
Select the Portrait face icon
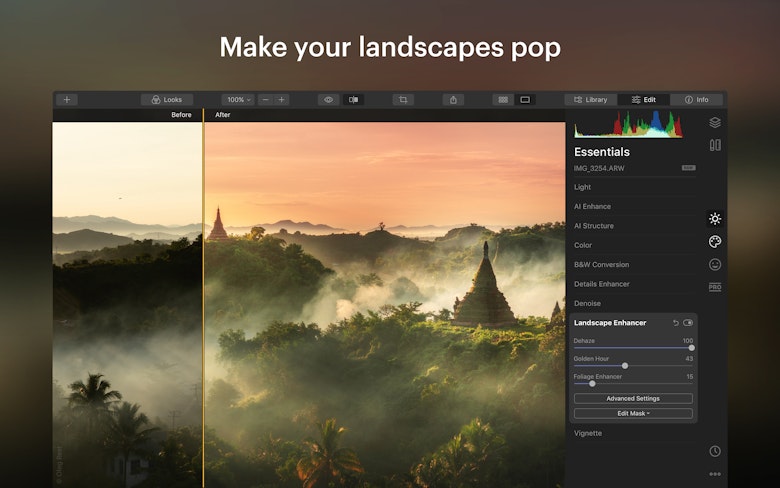[x=715, y=265]
